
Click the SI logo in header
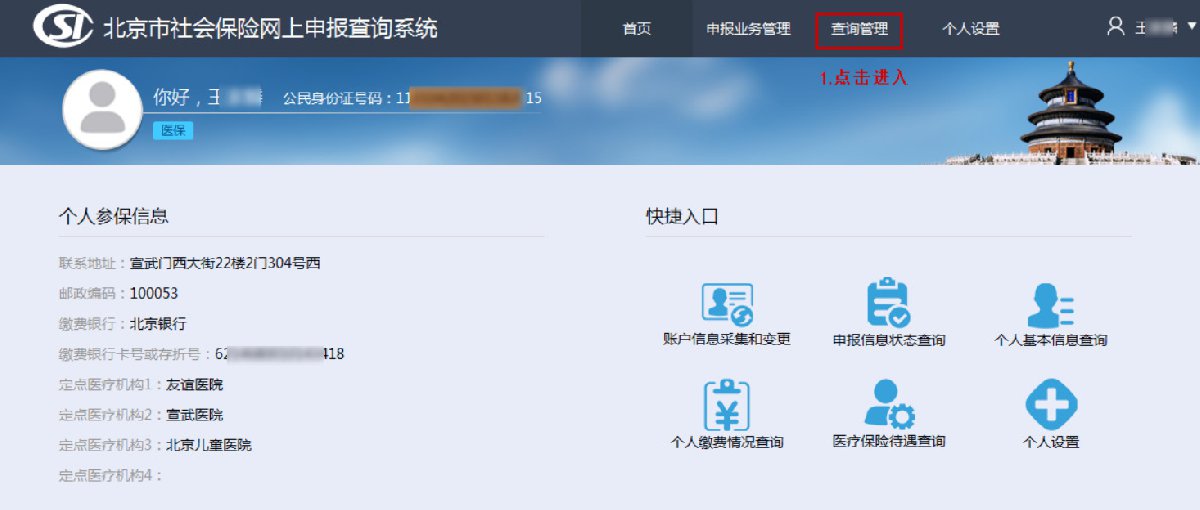(62, 28)
